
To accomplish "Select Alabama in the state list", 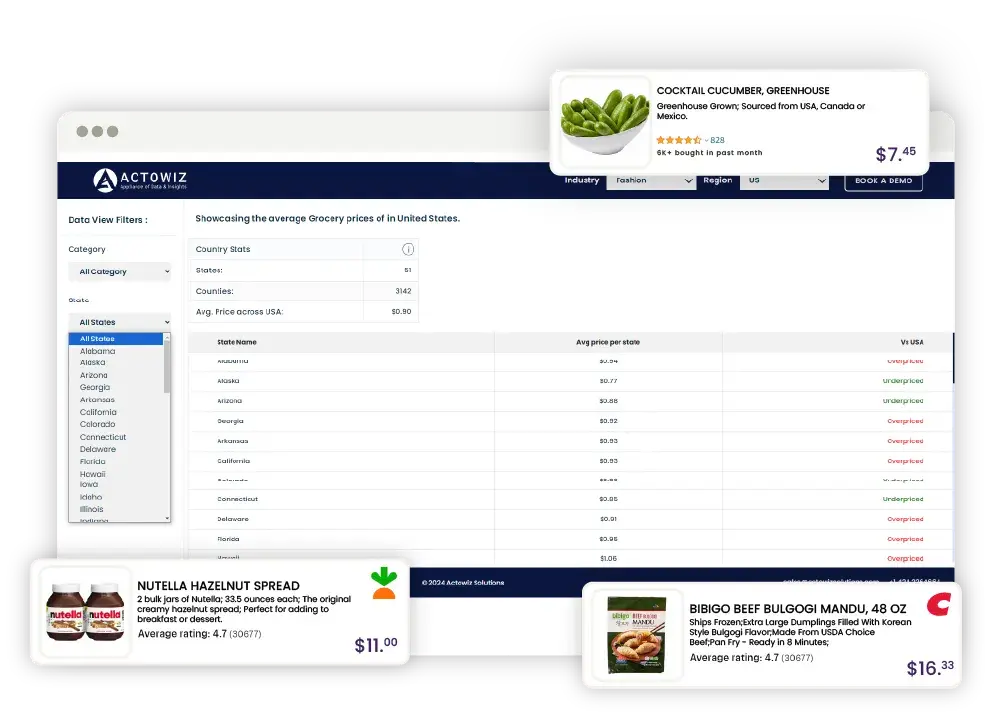I will [x=97, y=351].
